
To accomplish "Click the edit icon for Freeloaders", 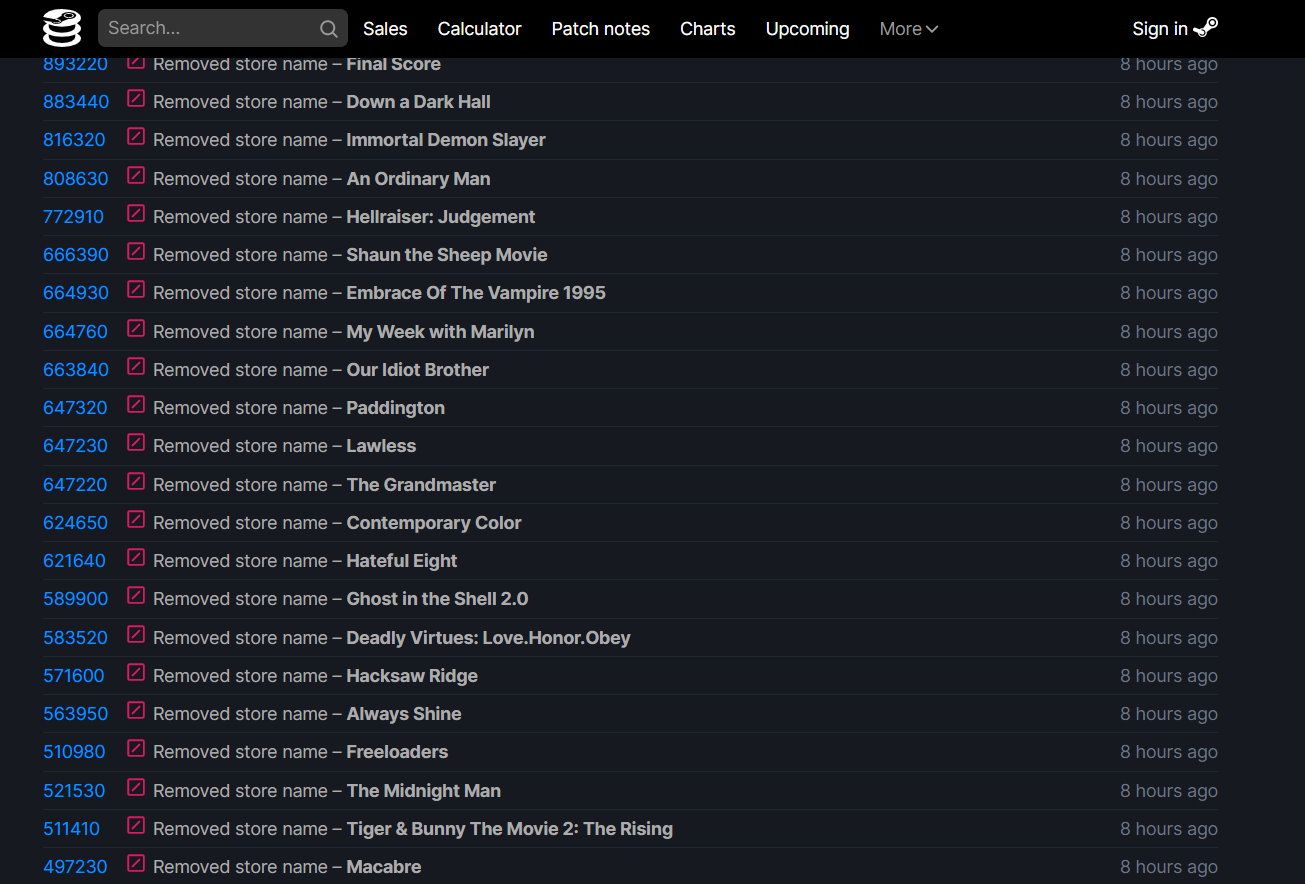I will 136,749.
